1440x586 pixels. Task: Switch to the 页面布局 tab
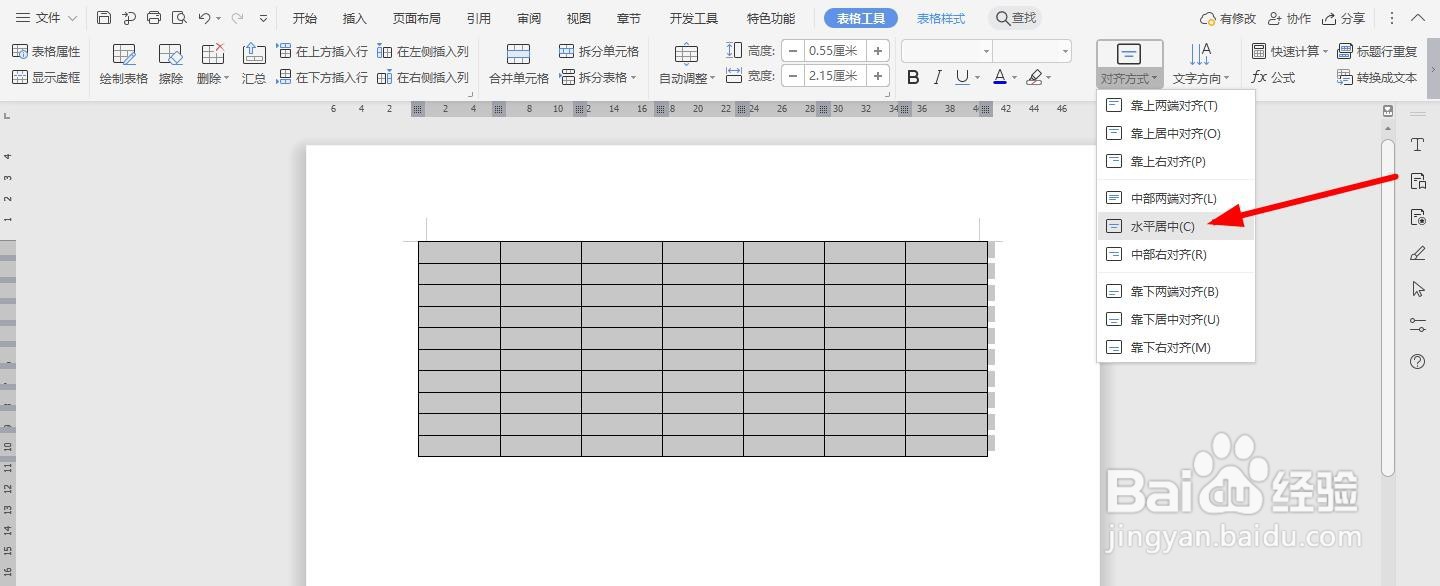pos(416,18)
